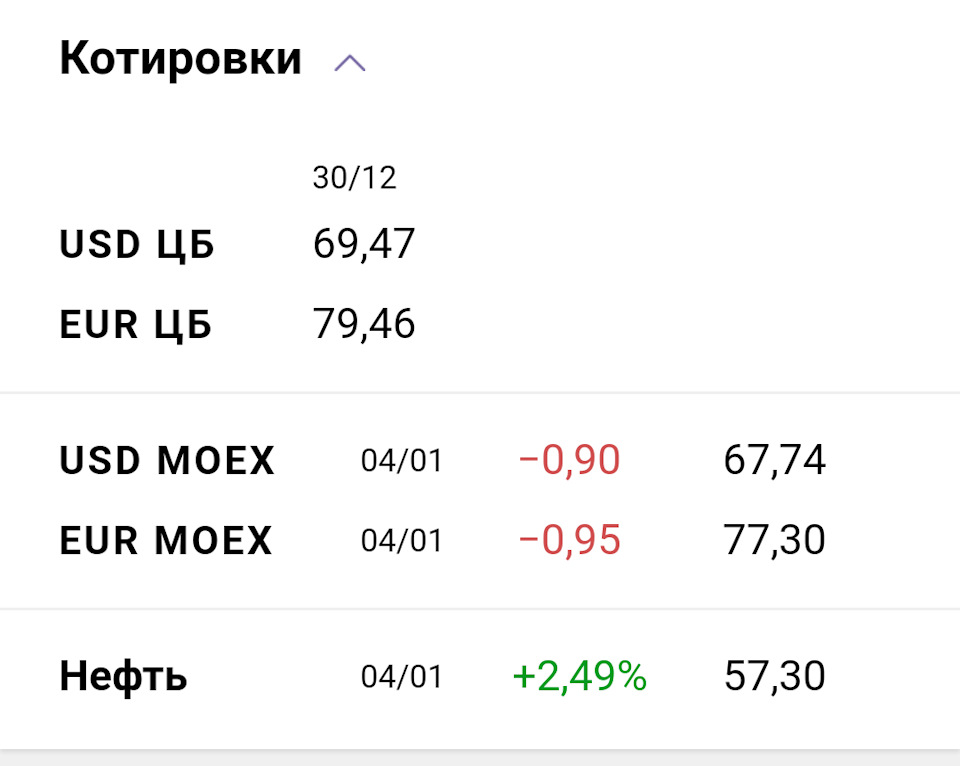
Task: Click the USD MOEX 04/01 date
Action: [x=401, y=461]
